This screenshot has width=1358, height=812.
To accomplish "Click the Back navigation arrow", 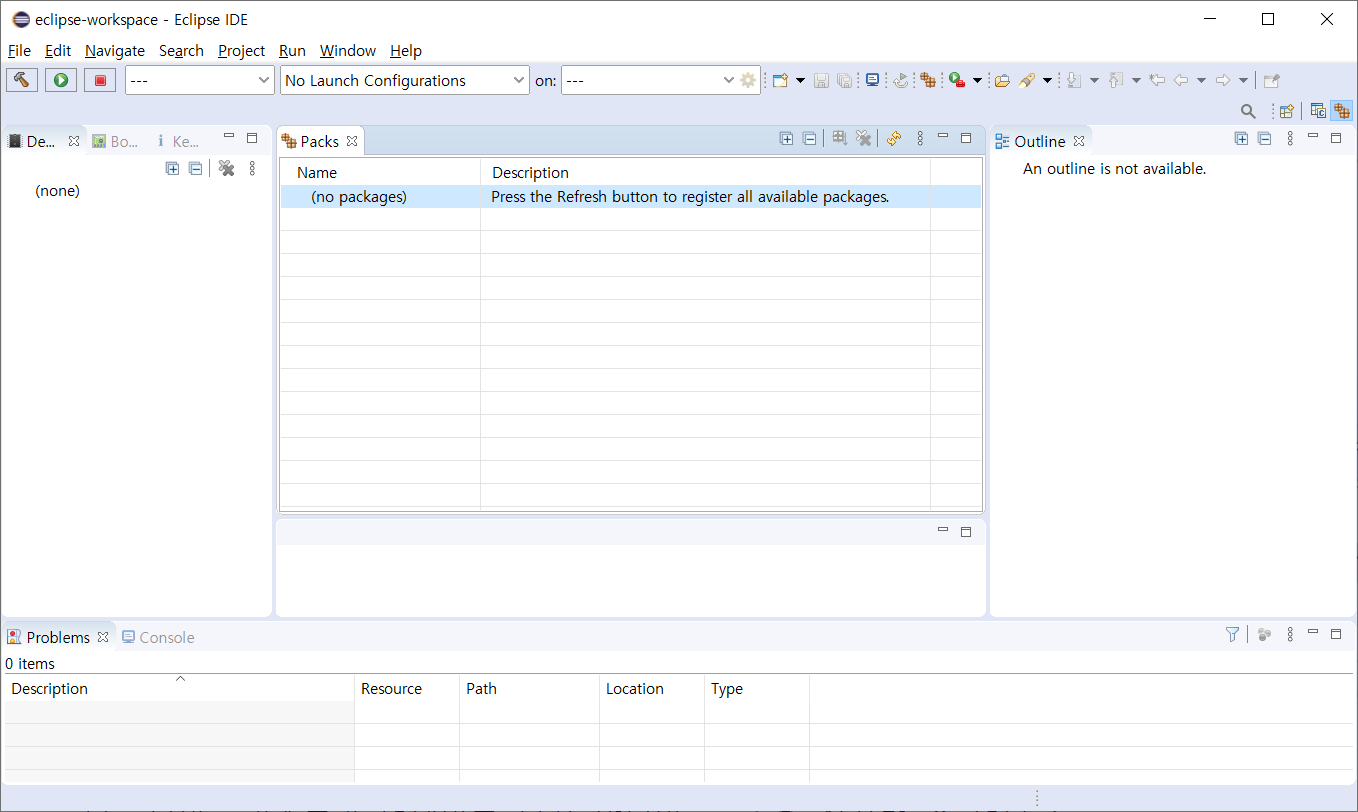I will coord(1181,80).
